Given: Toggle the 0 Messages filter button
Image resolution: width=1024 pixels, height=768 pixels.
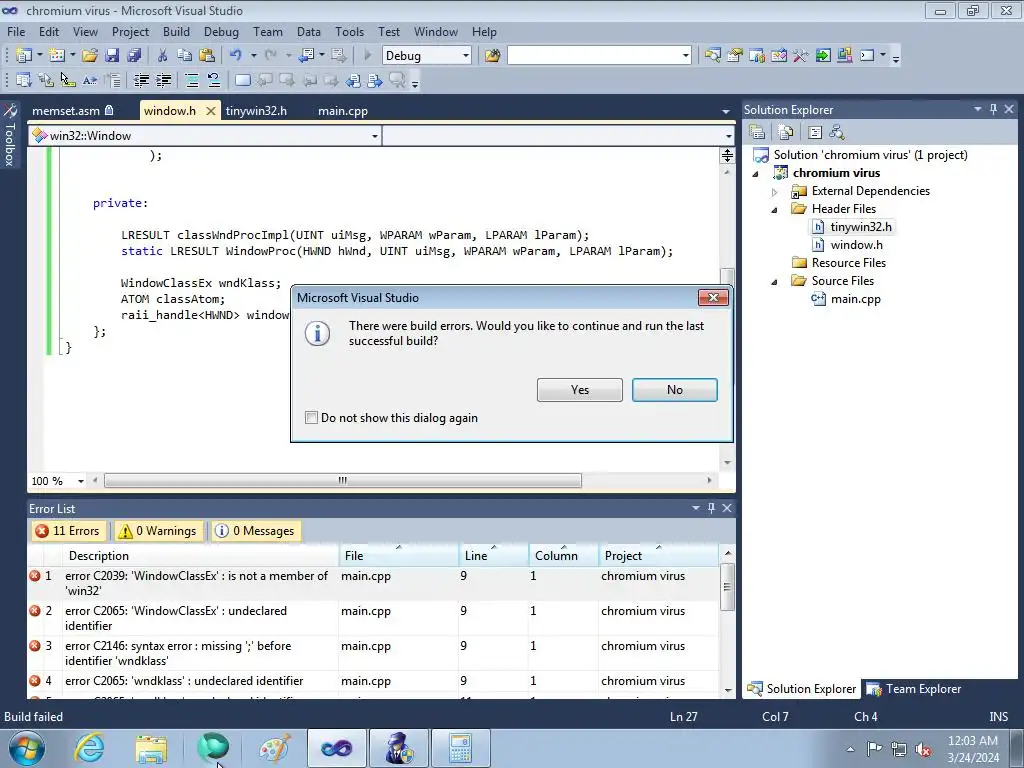Looking at the screenshot, I should click(255, 531).
